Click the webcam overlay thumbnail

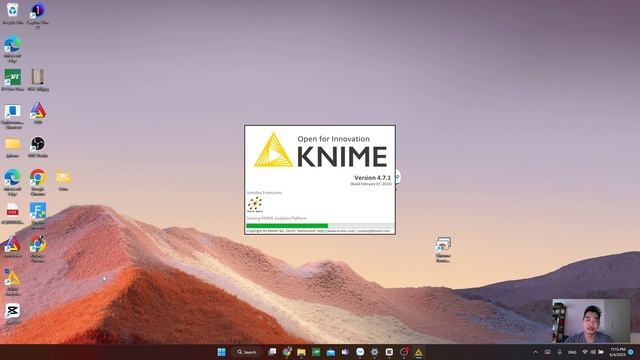point(591,321)
